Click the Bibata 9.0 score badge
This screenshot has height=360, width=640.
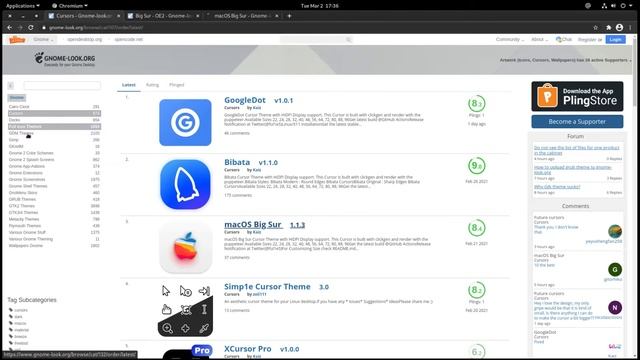point(476,166)
